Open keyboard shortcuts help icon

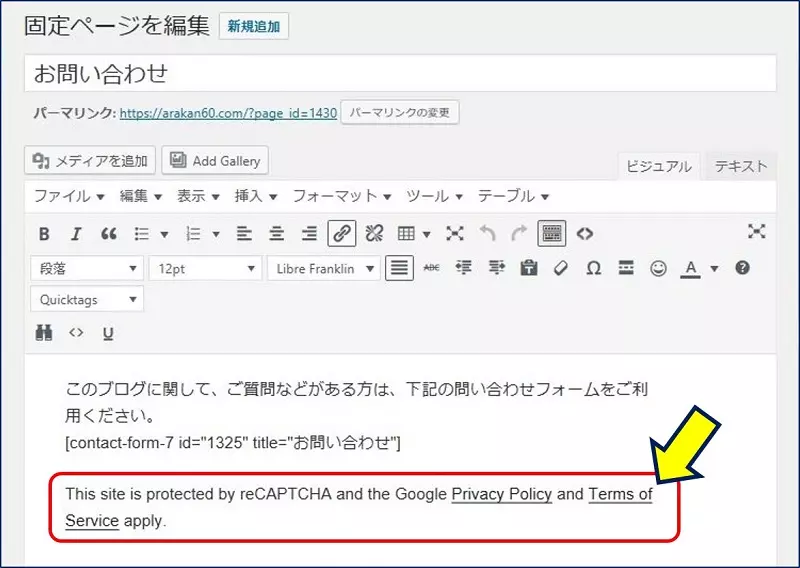click(742, 268)
